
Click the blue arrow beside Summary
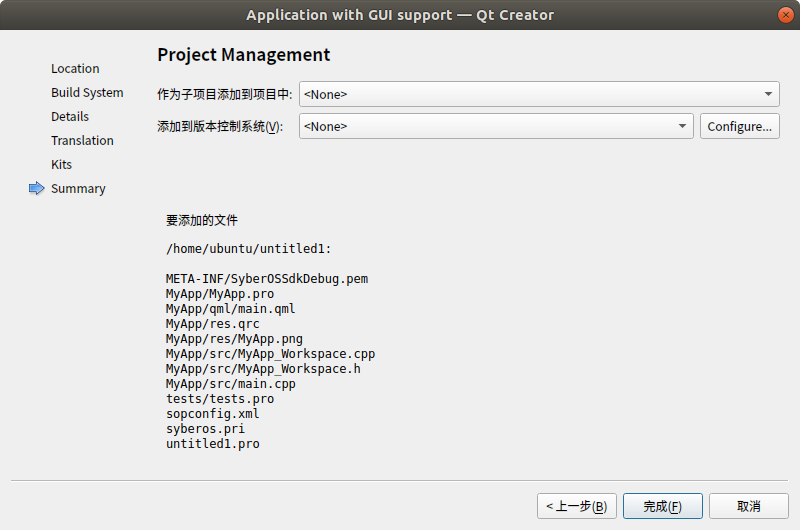pos(37,188)
